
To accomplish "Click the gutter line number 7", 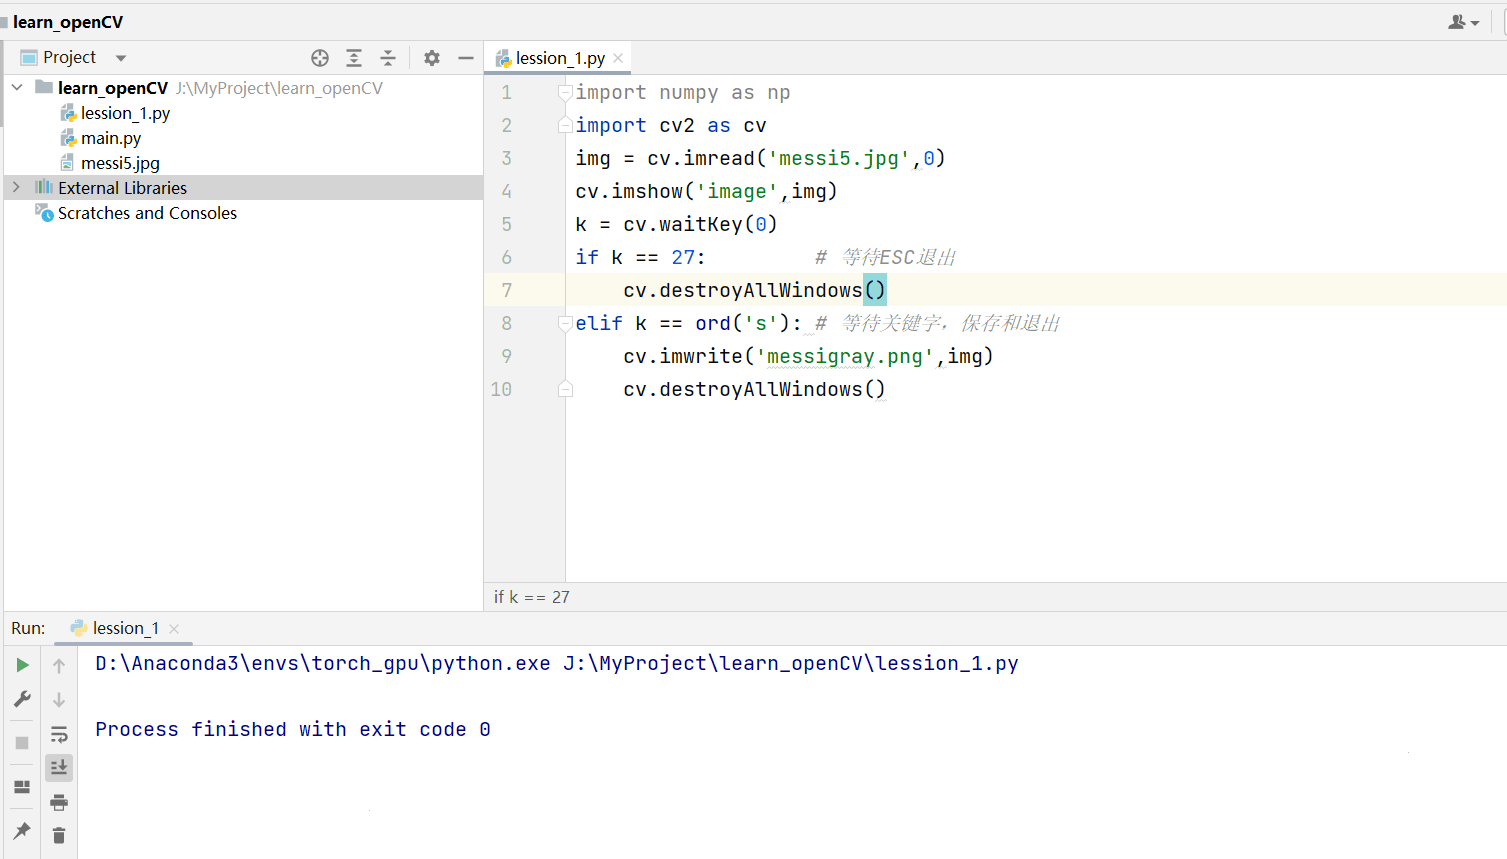I will pyautogui.click(x=507, y=291).
